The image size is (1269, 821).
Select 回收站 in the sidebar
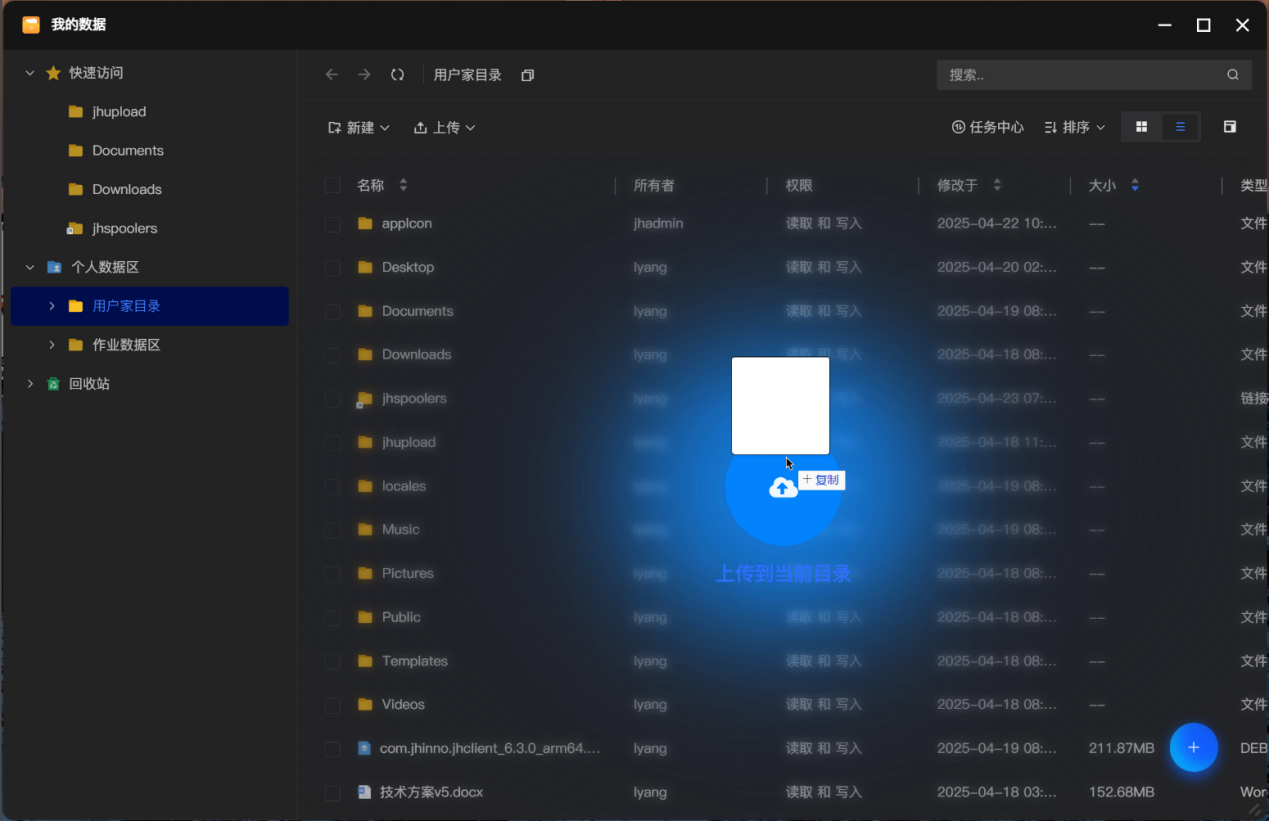[89, 384]
